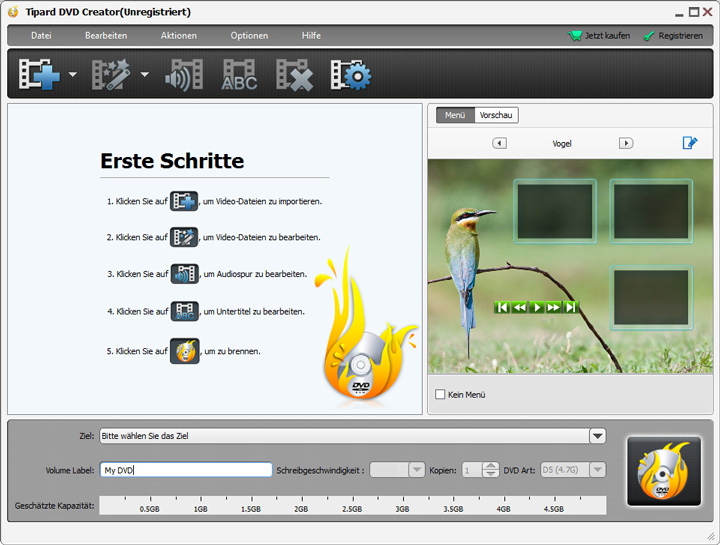Click edit video icon in step 2

point(184,237)
